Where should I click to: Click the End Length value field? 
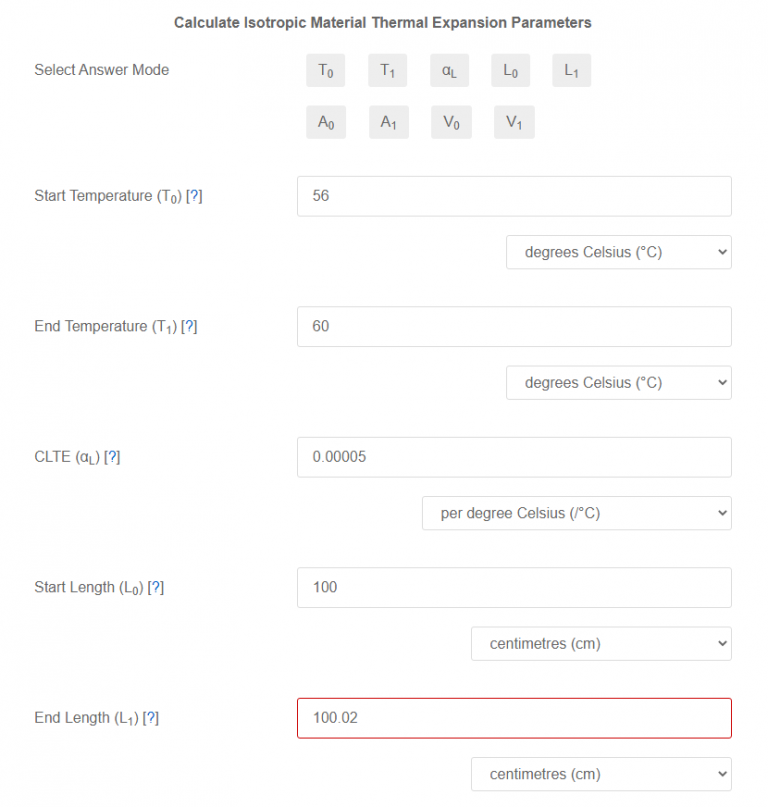(x=513, y=718)
